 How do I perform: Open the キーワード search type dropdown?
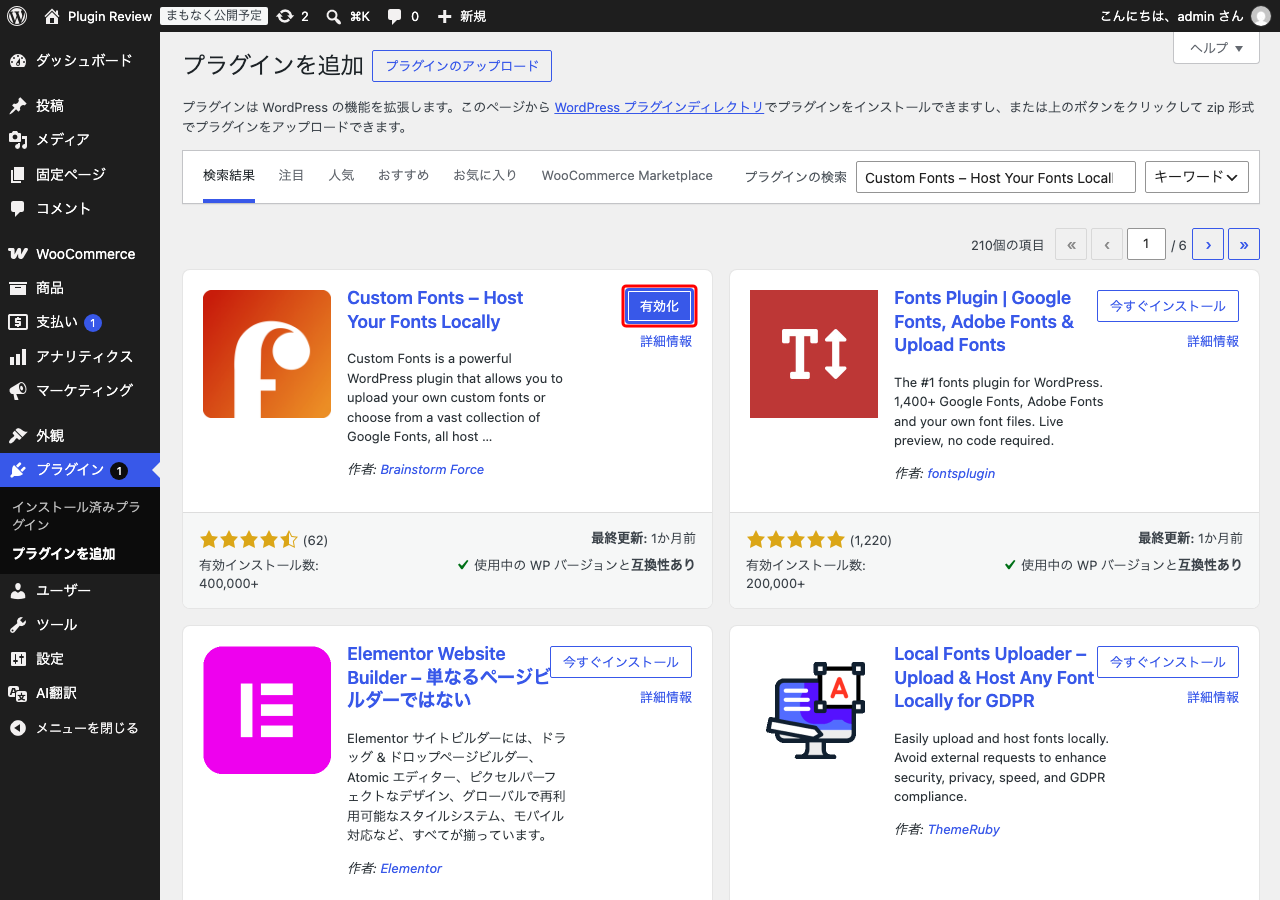pyautogui.click(x=1196, y=177)
